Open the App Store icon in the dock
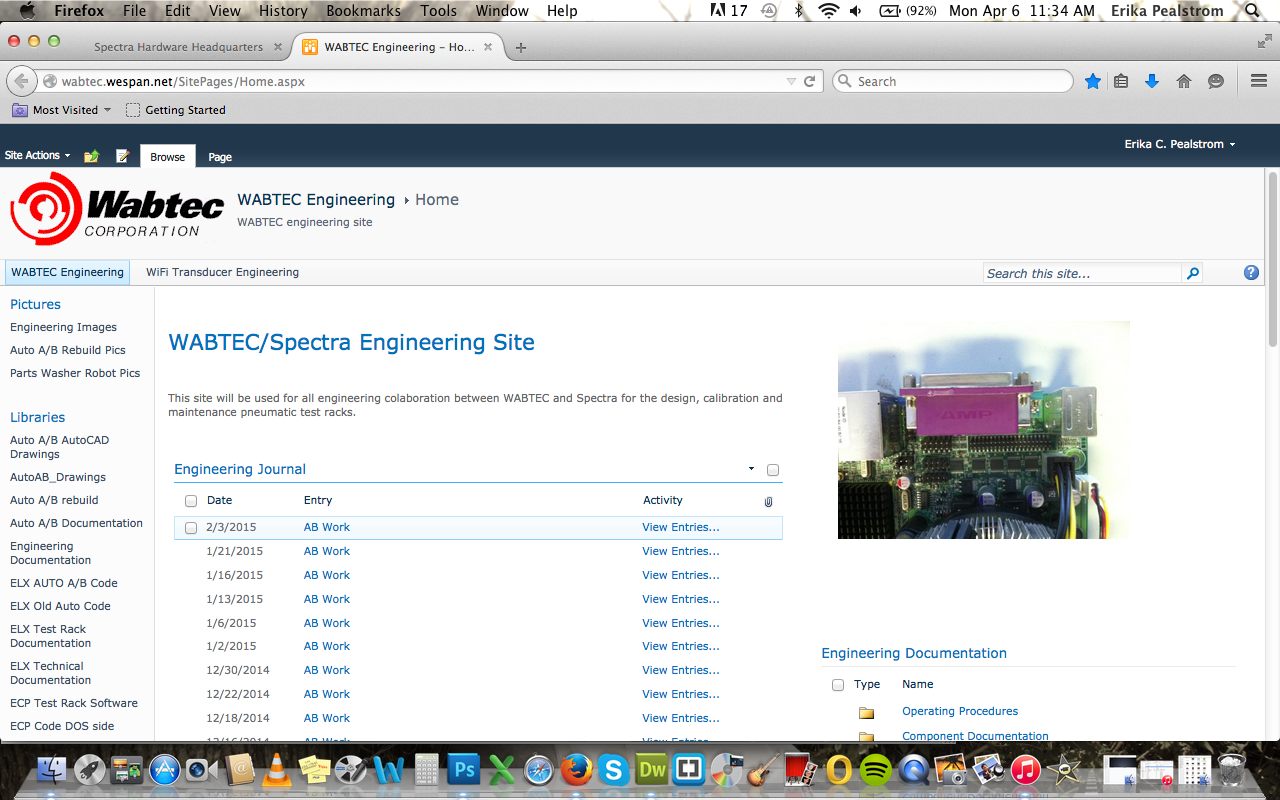This screenshot has height=800, width=1280. pos(164,769)
